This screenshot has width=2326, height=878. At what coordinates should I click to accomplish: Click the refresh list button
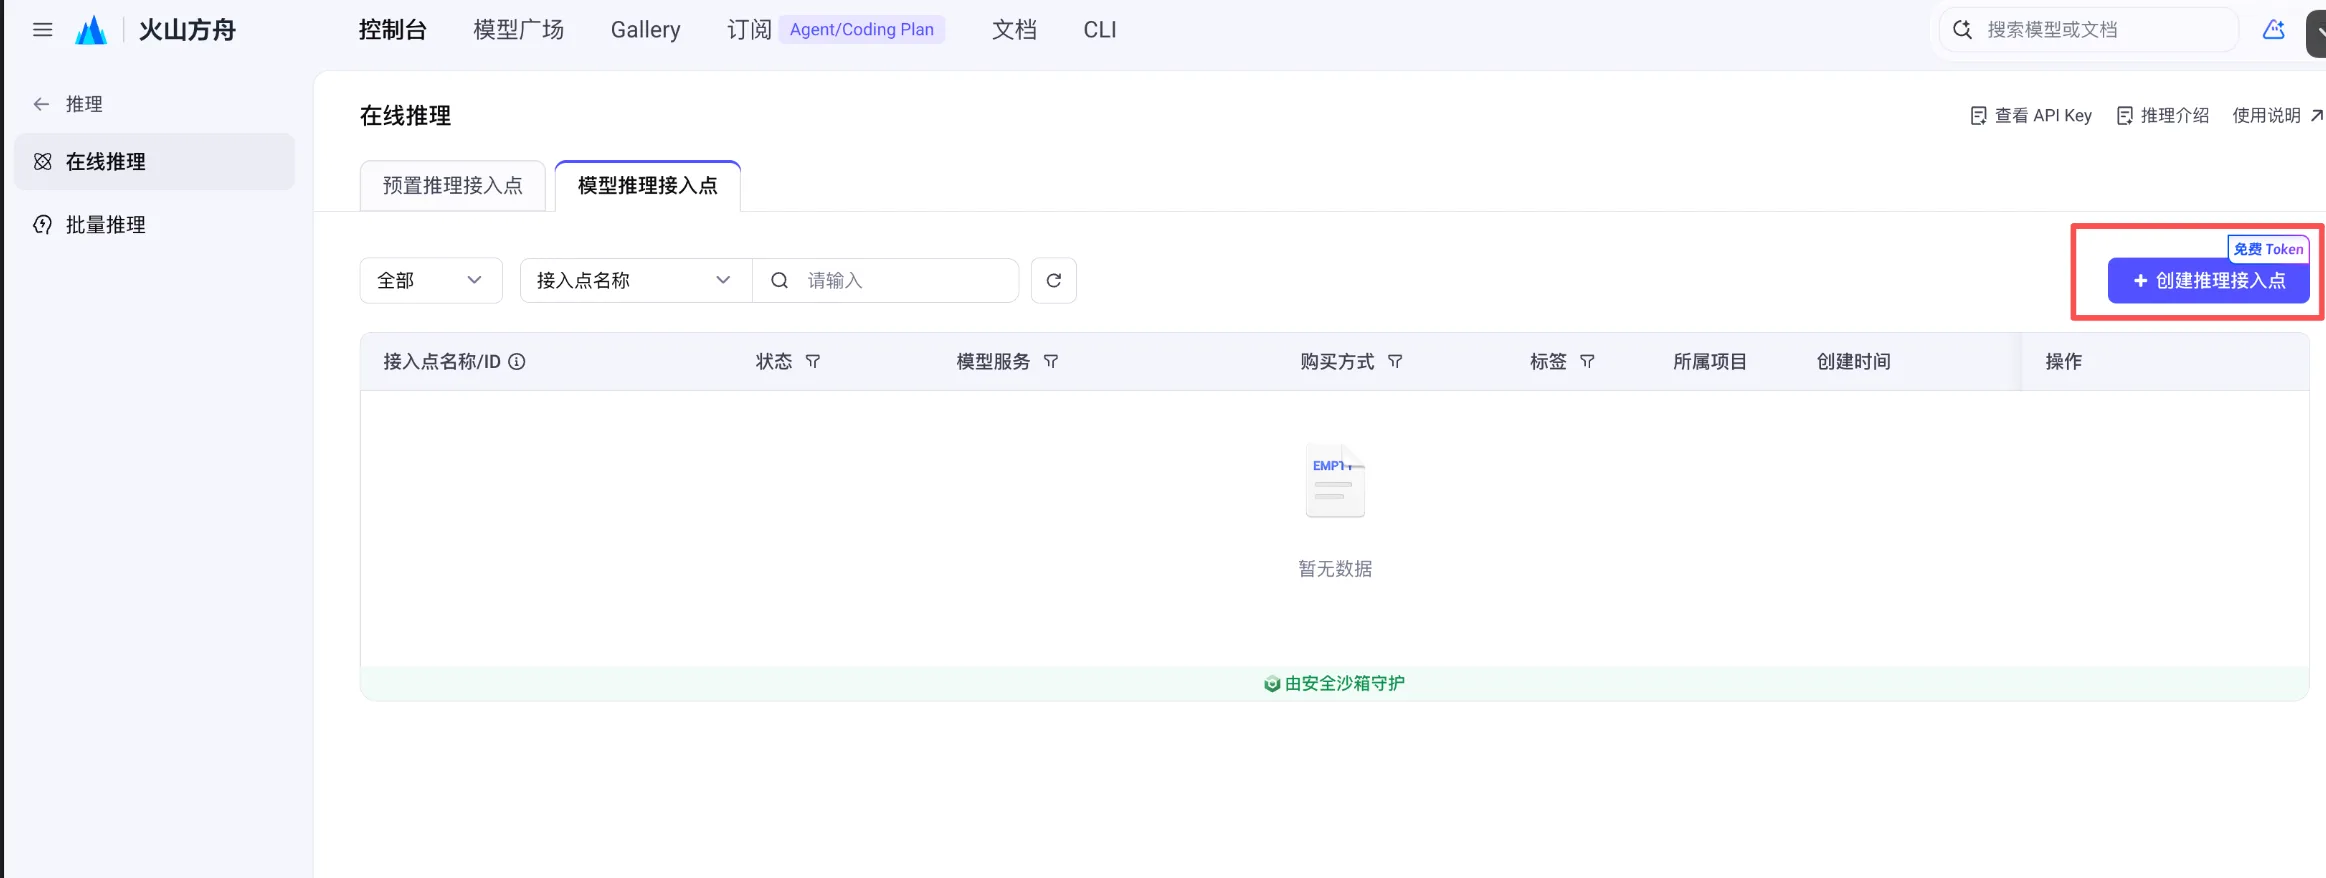pos(1054,281)
